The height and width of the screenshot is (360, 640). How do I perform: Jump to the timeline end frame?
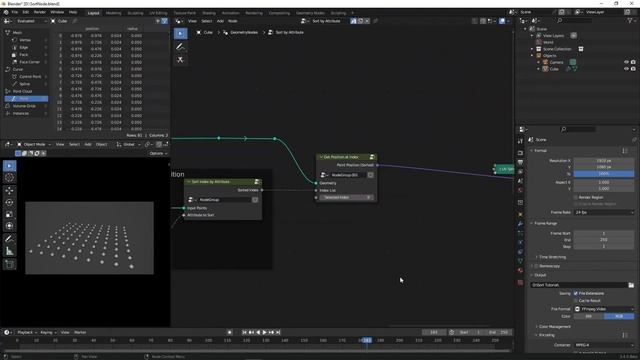pyautogui.click(x=278, y=332)
